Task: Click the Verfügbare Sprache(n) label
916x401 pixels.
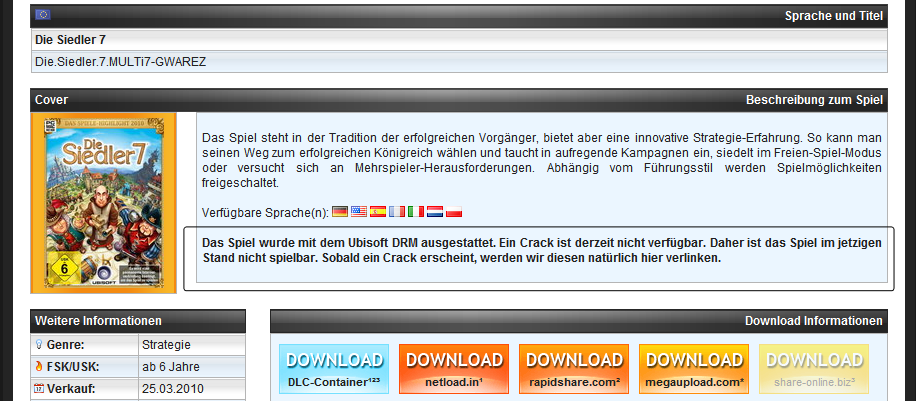Action: coord(265,212)
